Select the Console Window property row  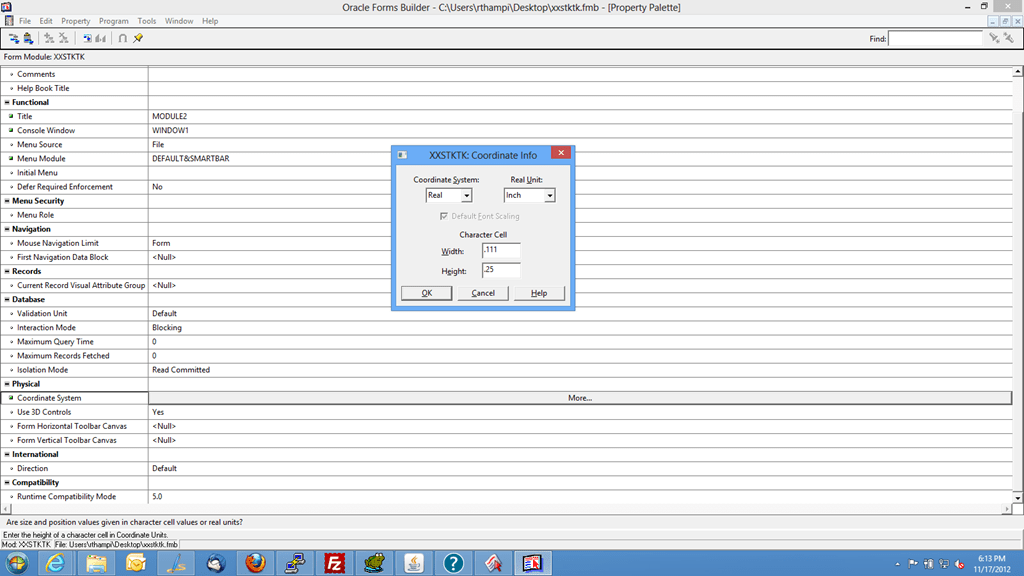point(507,131)
